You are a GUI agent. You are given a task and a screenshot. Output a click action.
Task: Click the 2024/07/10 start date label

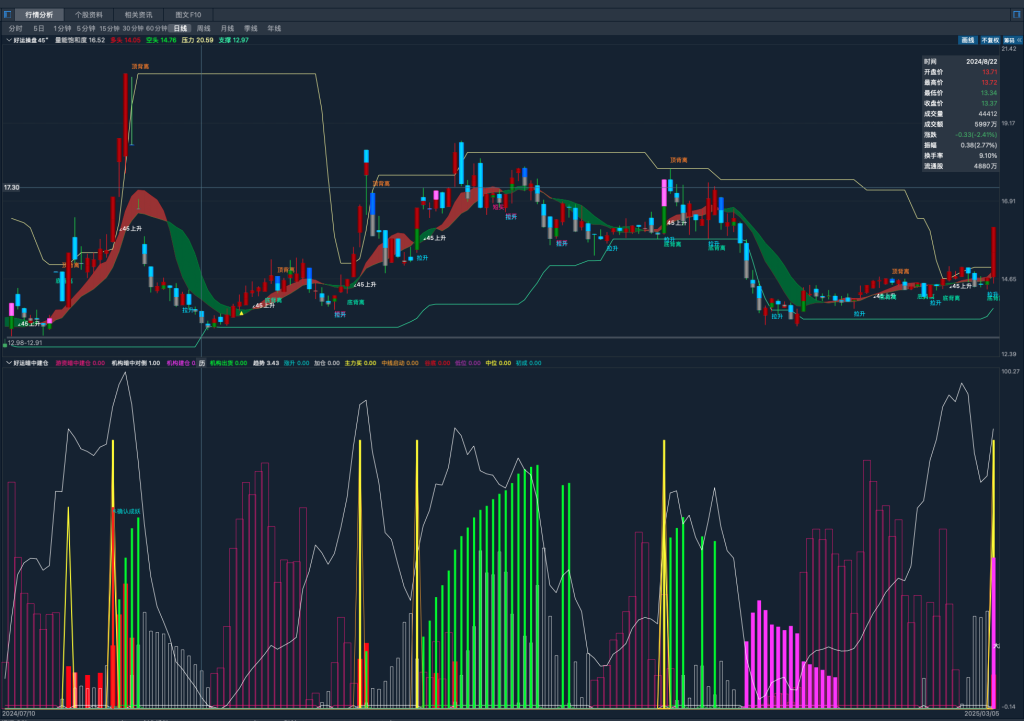click(19, 714)
